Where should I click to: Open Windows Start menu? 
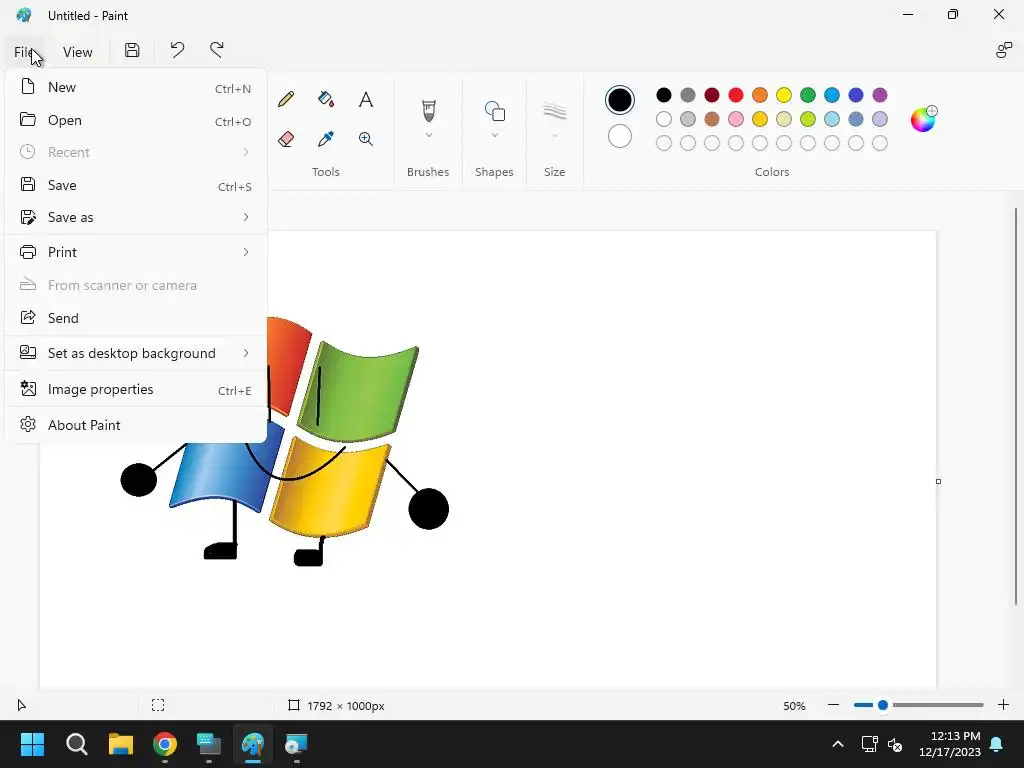tap(32, 744)
